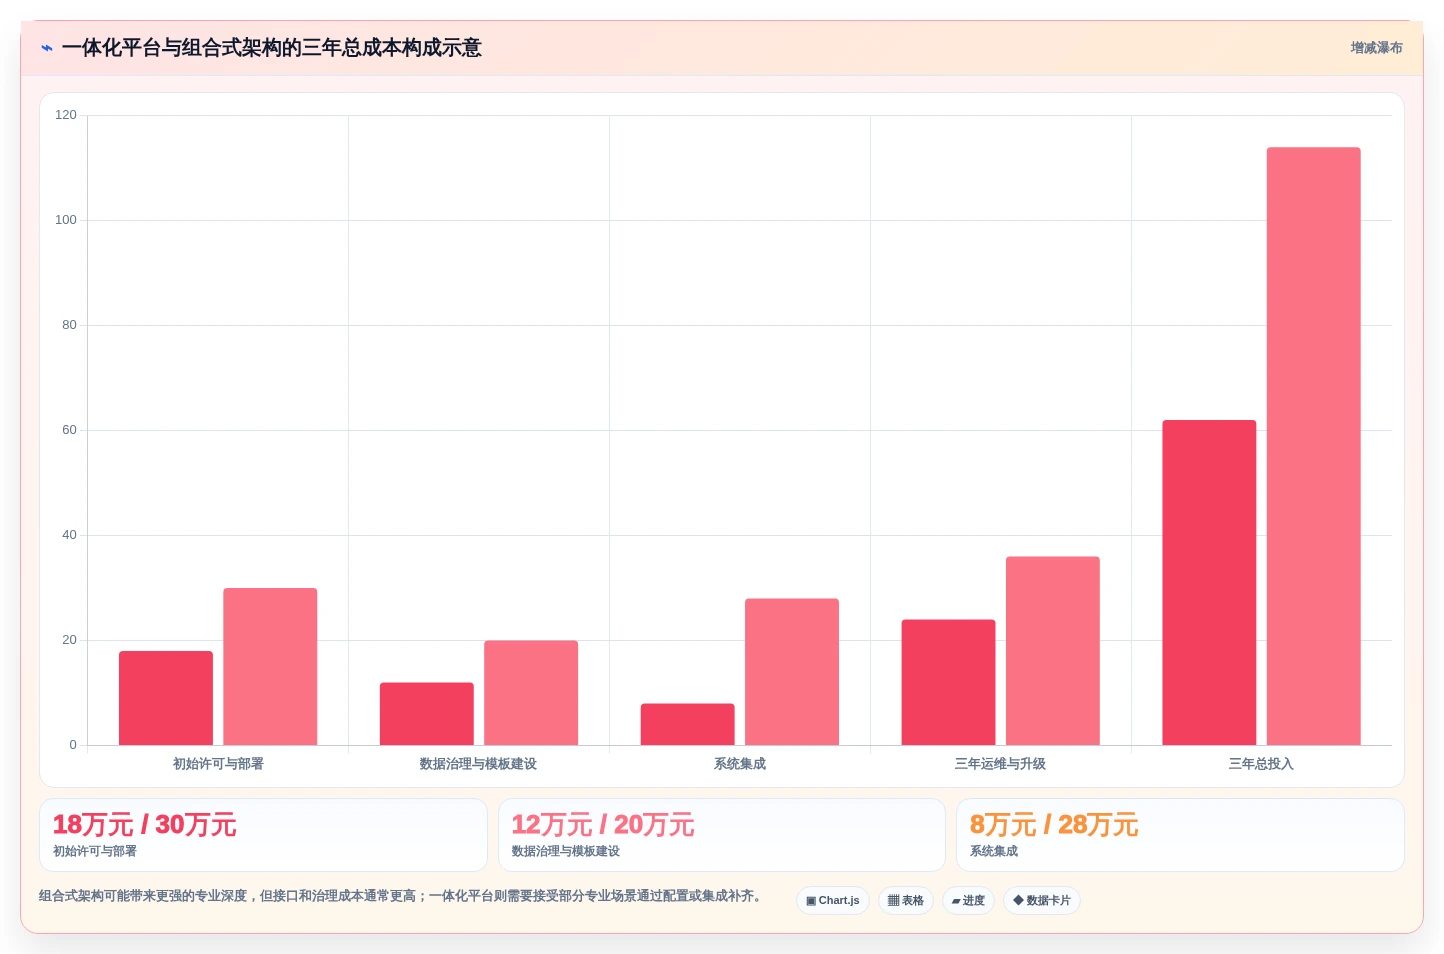
Task: Click the tall pink bar for 三年总投入
Action: pos(1314,446)
